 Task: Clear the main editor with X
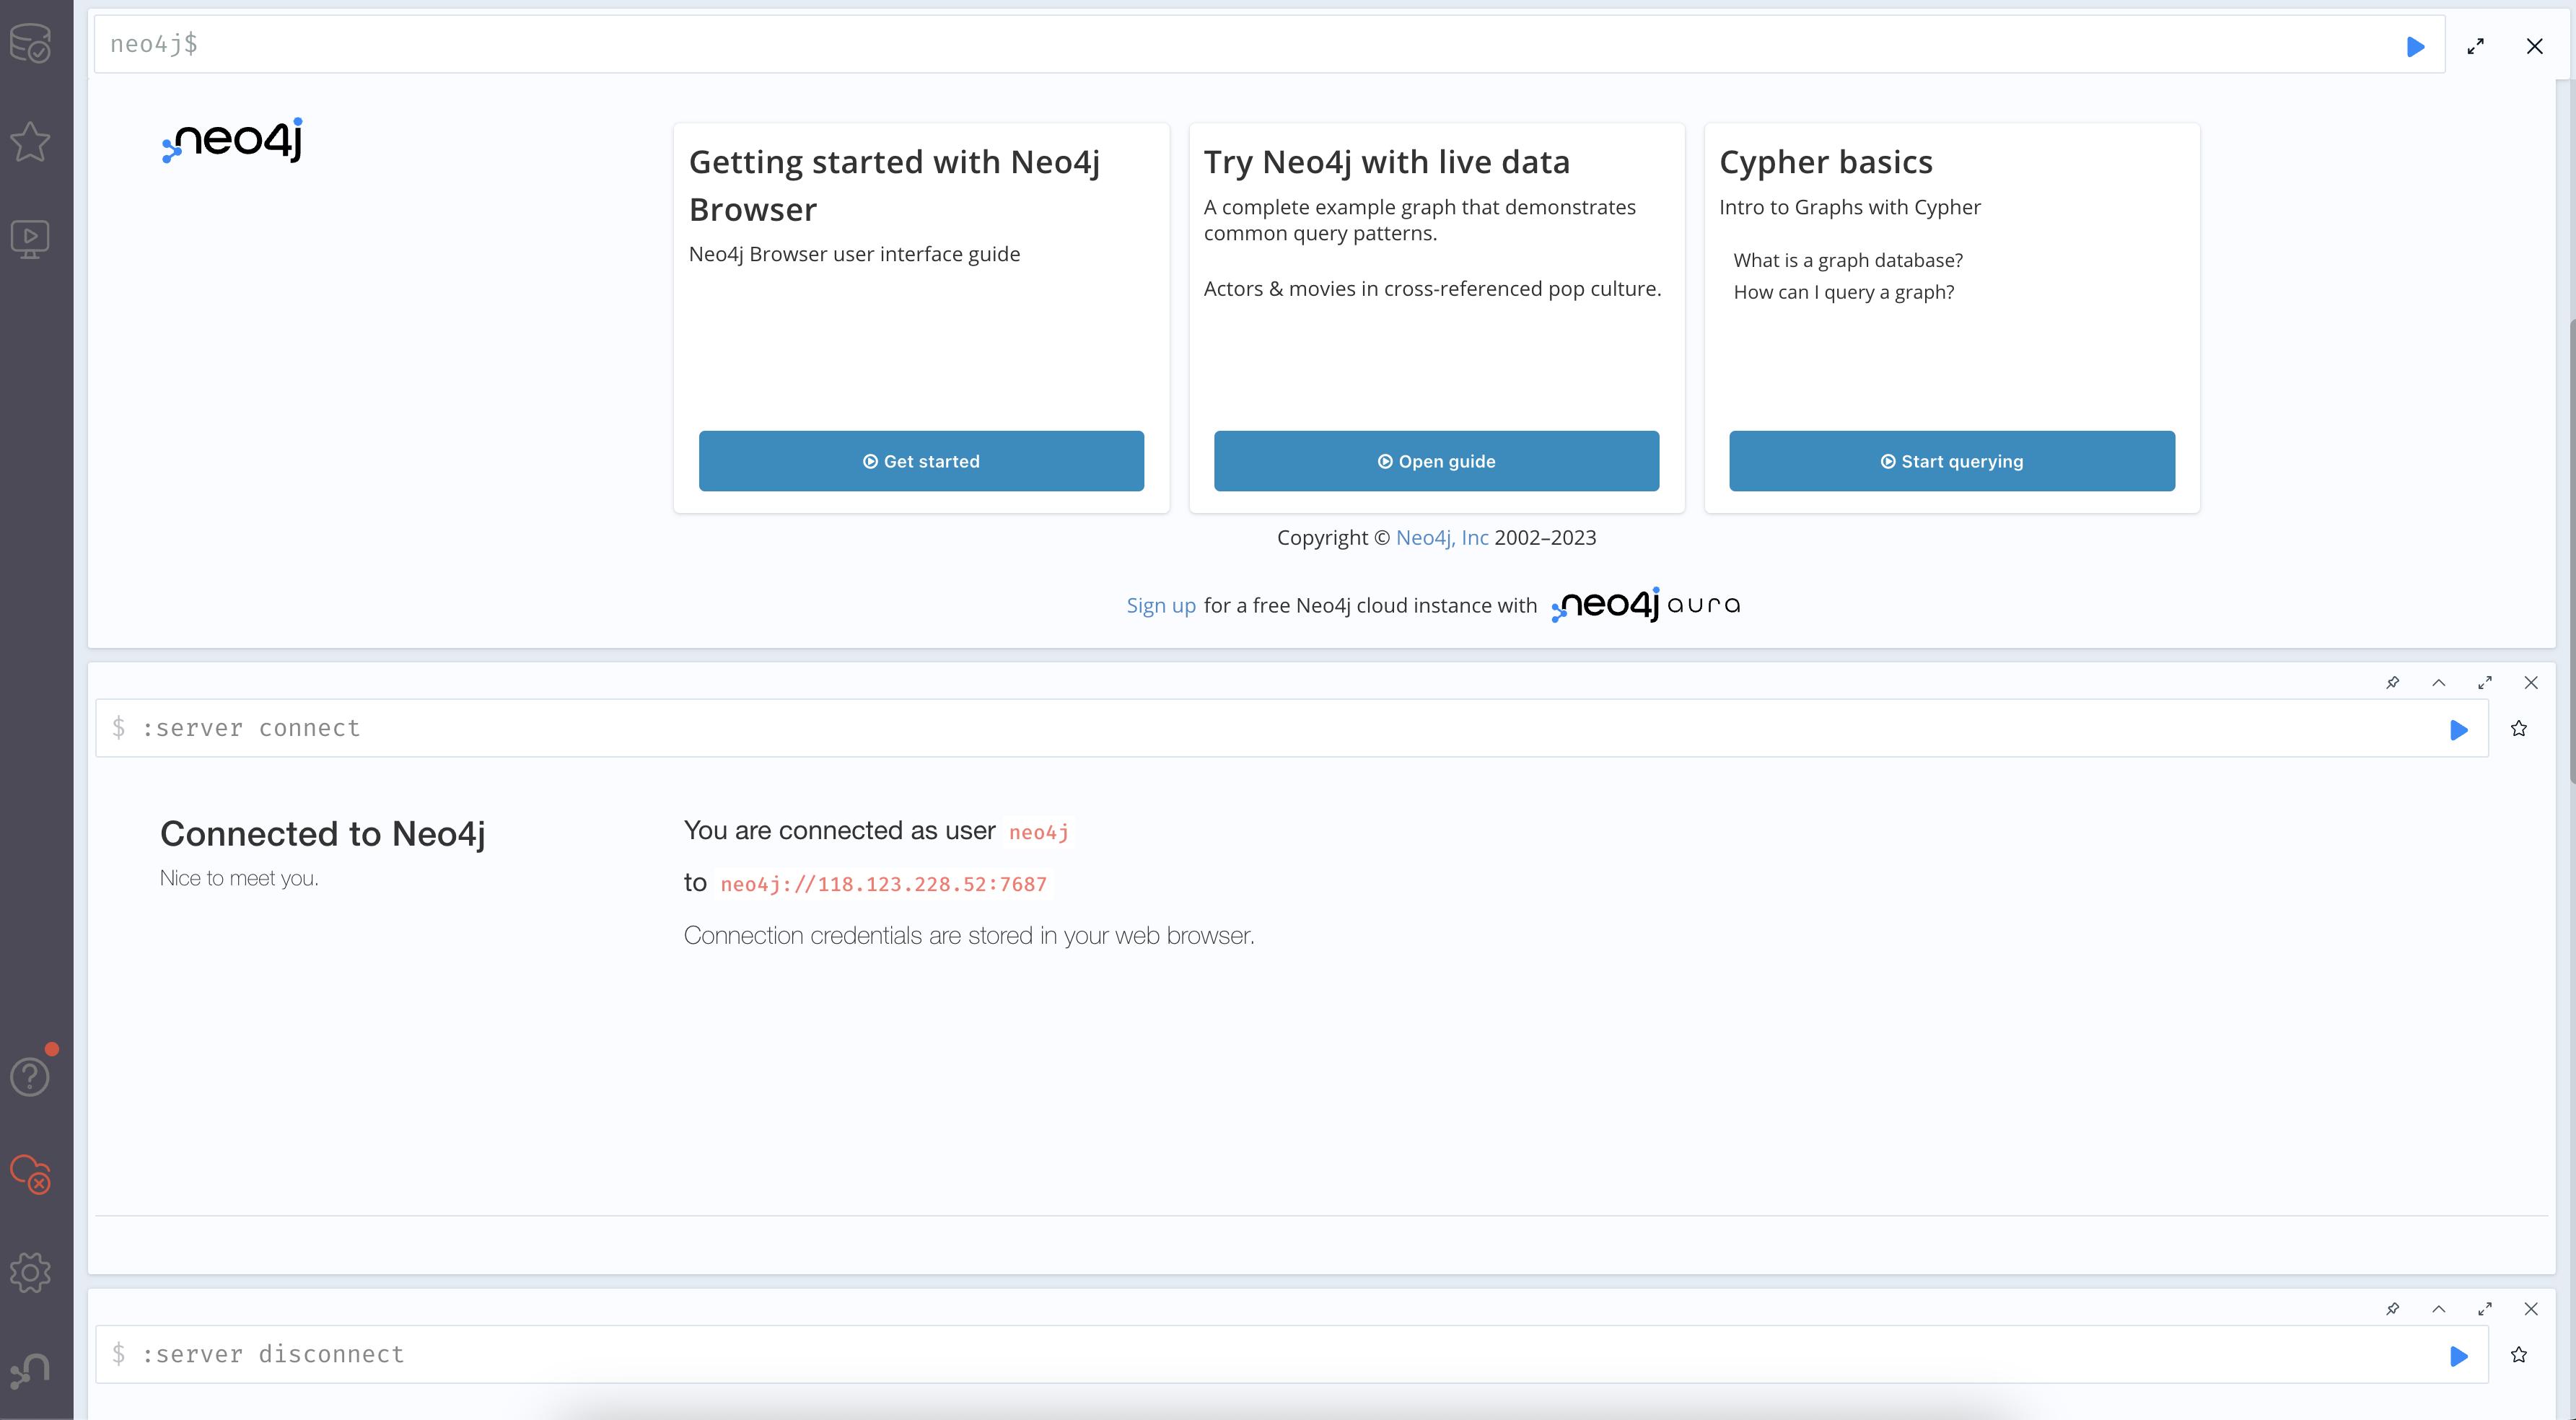[x=2534, y=46]
